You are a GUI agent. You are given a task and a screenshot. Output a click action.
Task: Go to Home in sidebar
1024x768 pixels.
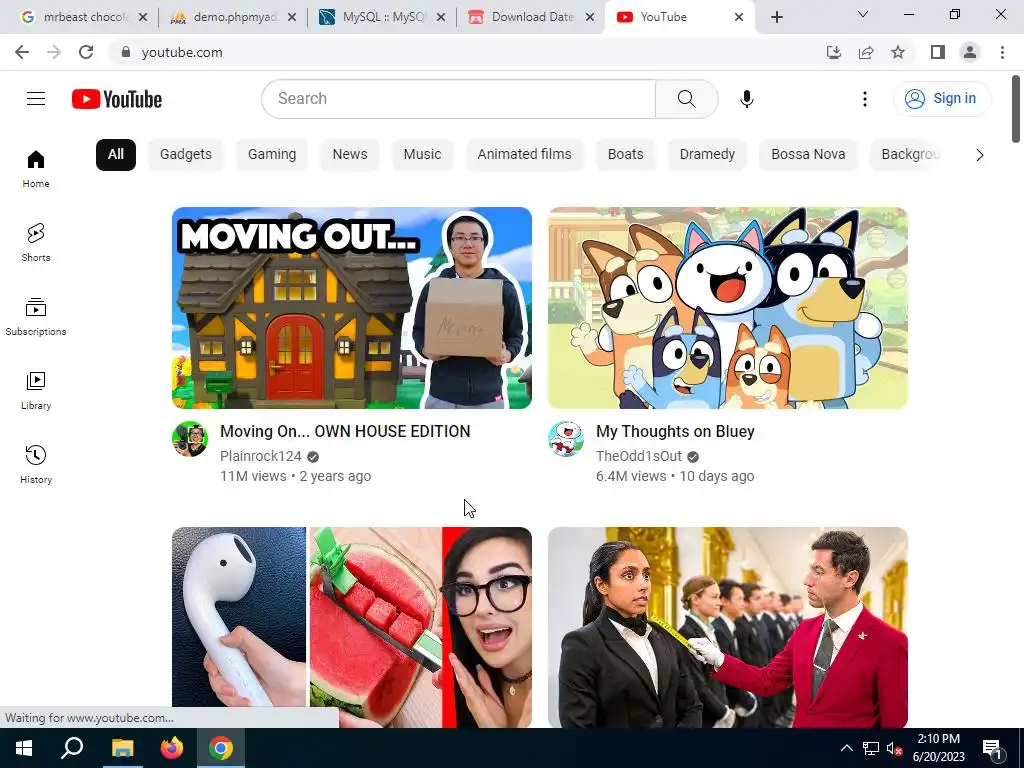tap(36, 169)
